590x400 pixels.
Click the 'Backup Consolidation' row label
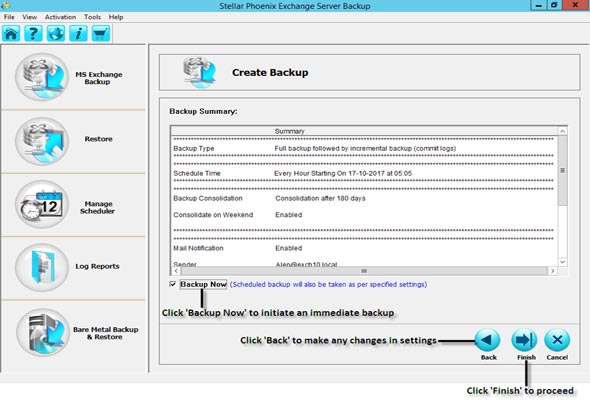coord(208,198)
